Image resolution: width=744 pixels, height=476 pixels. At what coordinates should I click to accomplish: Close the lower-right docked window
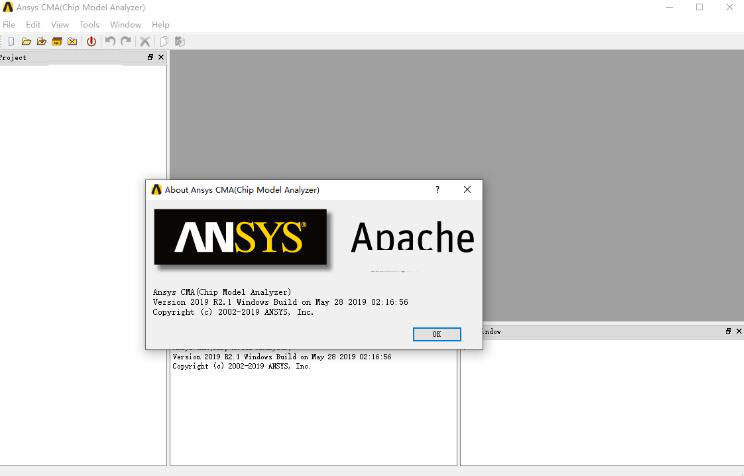(739, 331)
